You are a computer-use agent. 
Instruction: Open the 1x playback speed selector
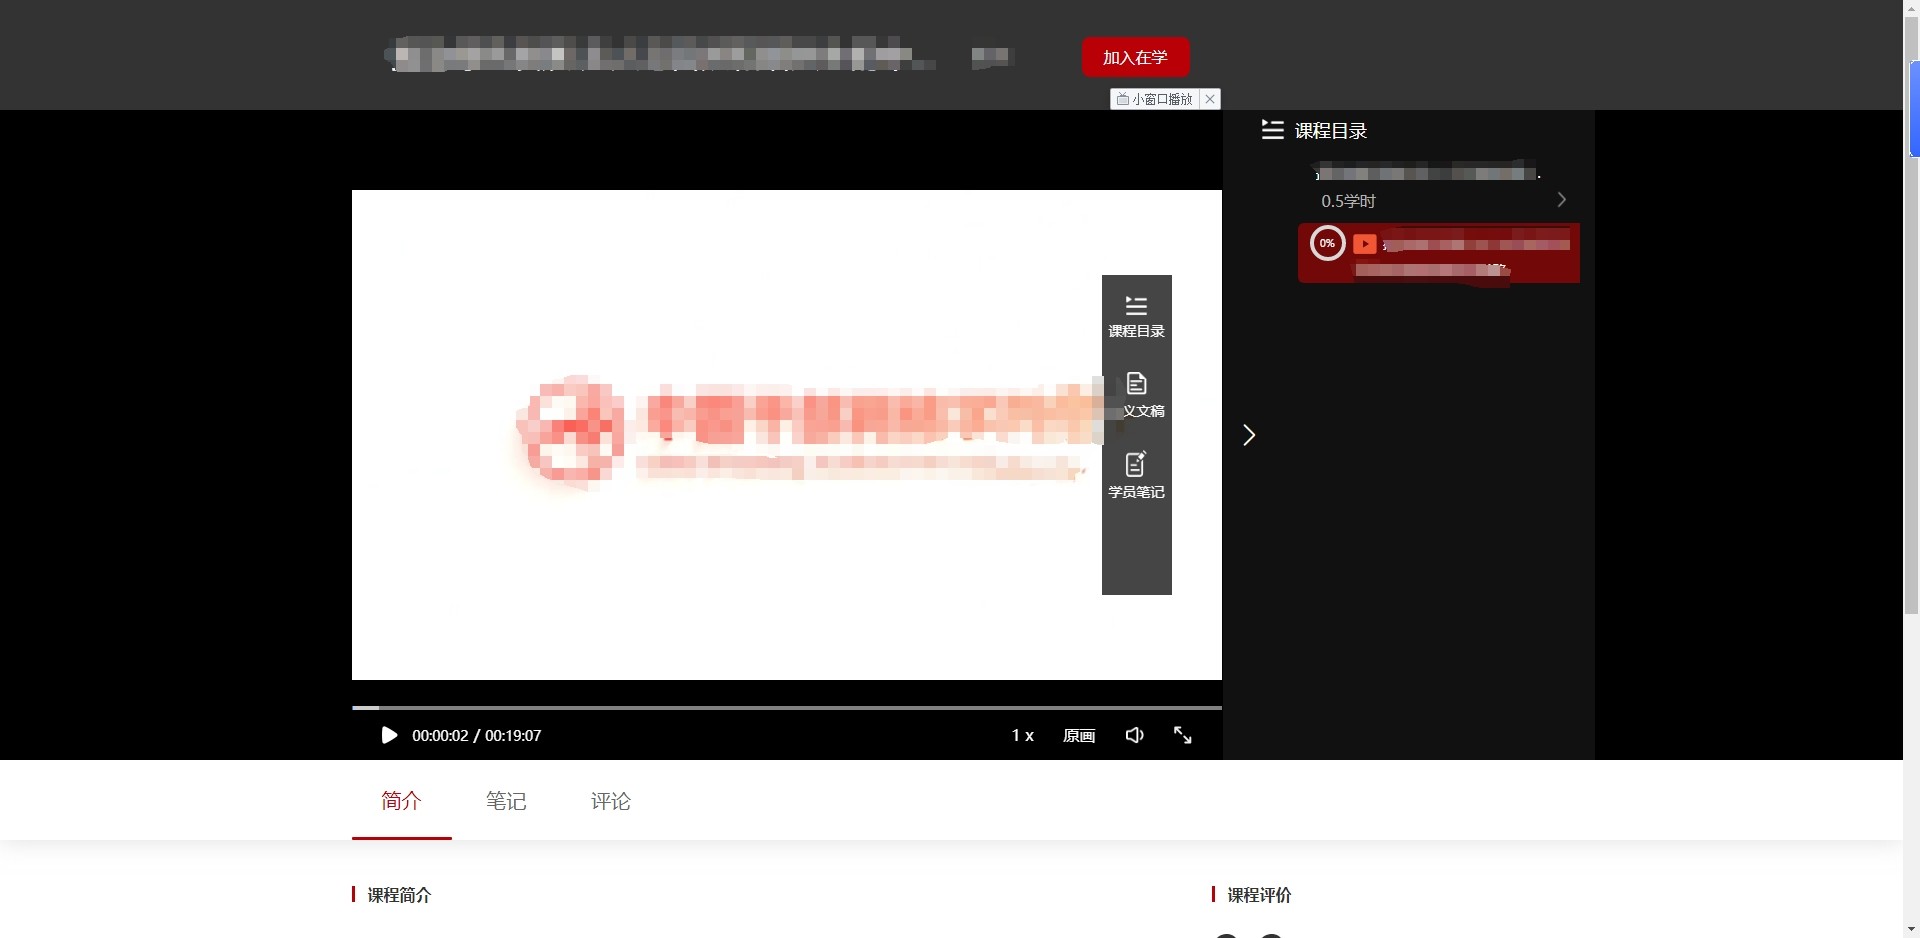[1022, 735]
